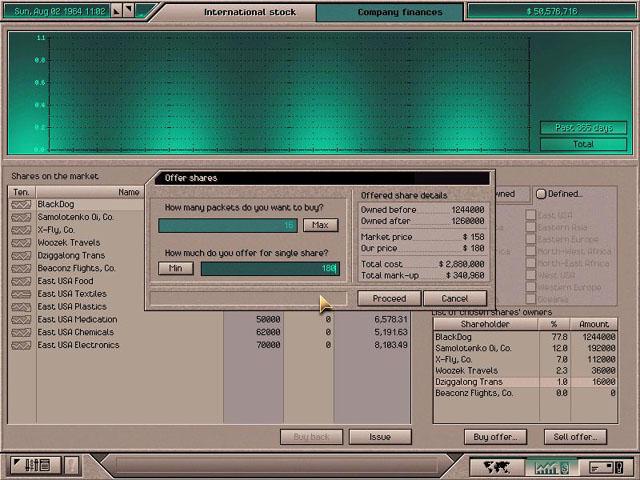The height and width of the screenshot is (480, 640).
Task: Click the trend icon beside East USA Electronics
Action: click(x=21, y=345)
